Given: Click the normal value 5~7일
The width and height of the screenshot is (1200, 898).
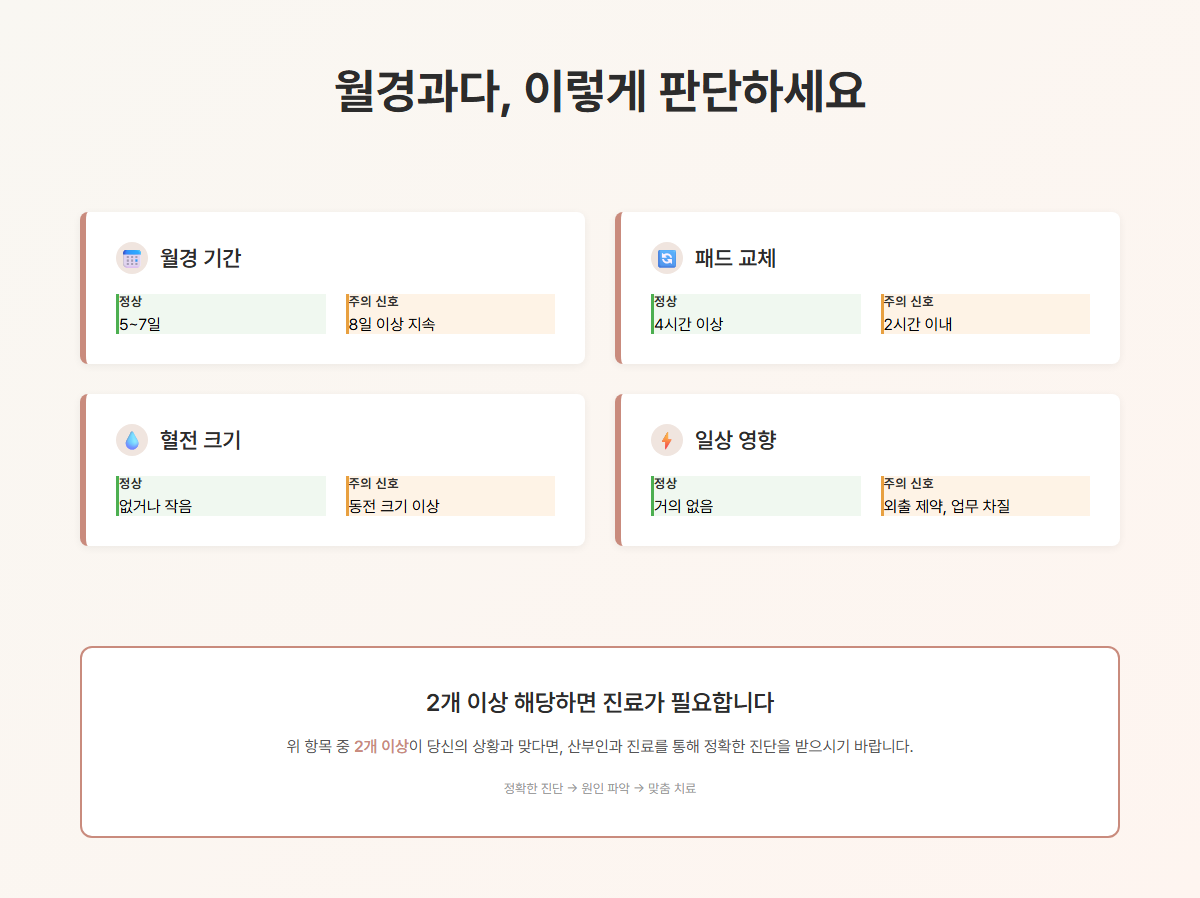Looking at the screenshot, I should pos(140,324).
